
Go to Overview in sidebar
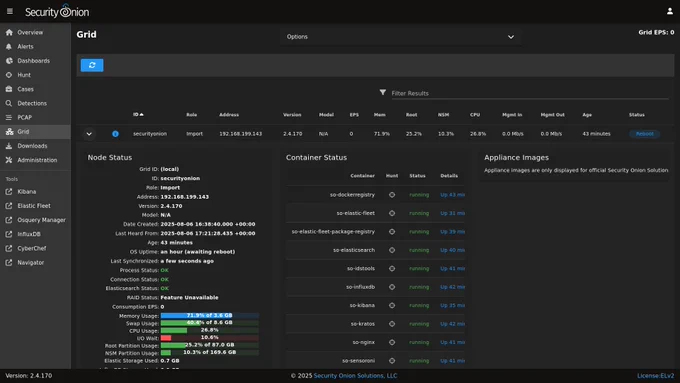click(x=35, y=33)
